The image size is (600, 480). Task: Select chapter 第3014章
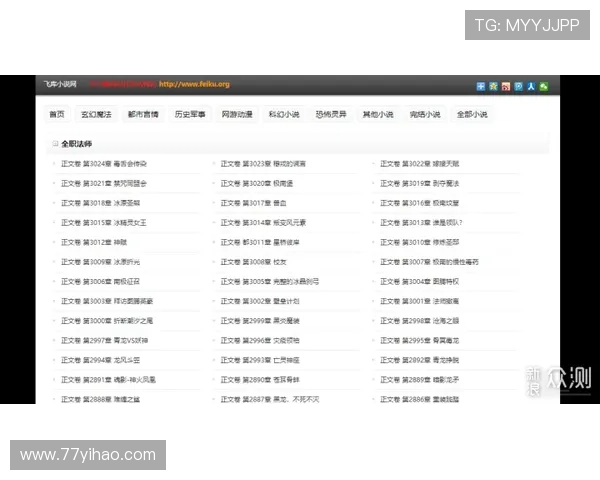click(263, 223)
